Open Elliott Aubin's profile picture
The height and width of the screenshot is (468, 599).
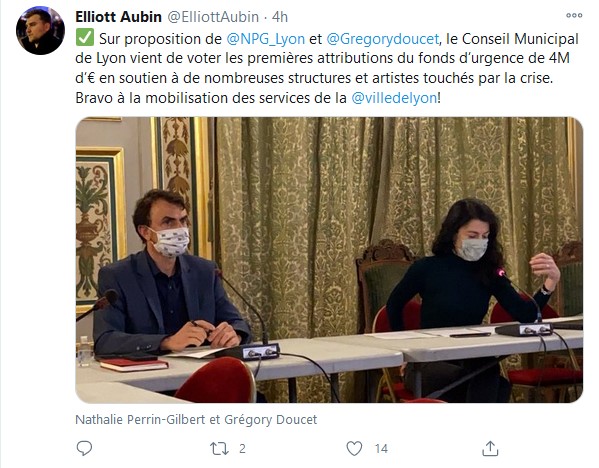(40, 30)
